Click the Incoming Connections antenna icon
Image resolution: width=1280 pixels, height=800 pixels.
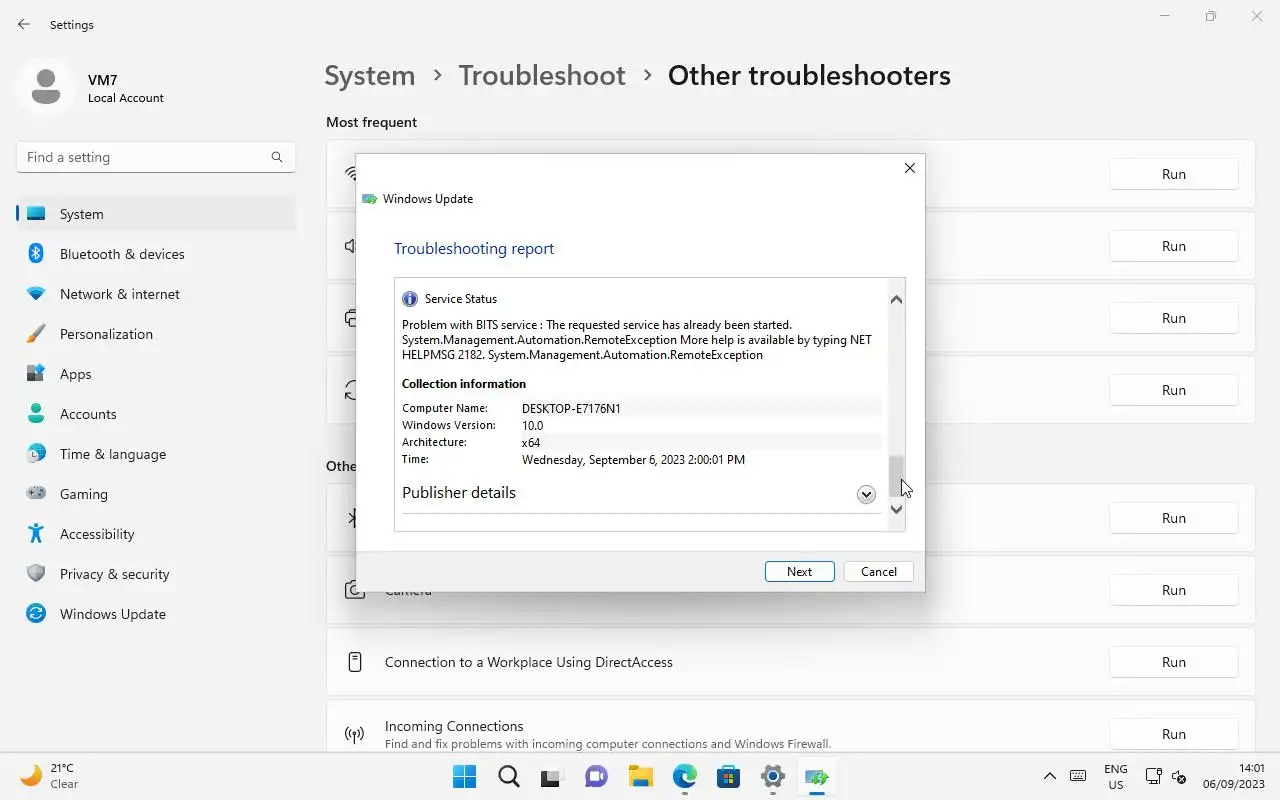click(354, 735)
